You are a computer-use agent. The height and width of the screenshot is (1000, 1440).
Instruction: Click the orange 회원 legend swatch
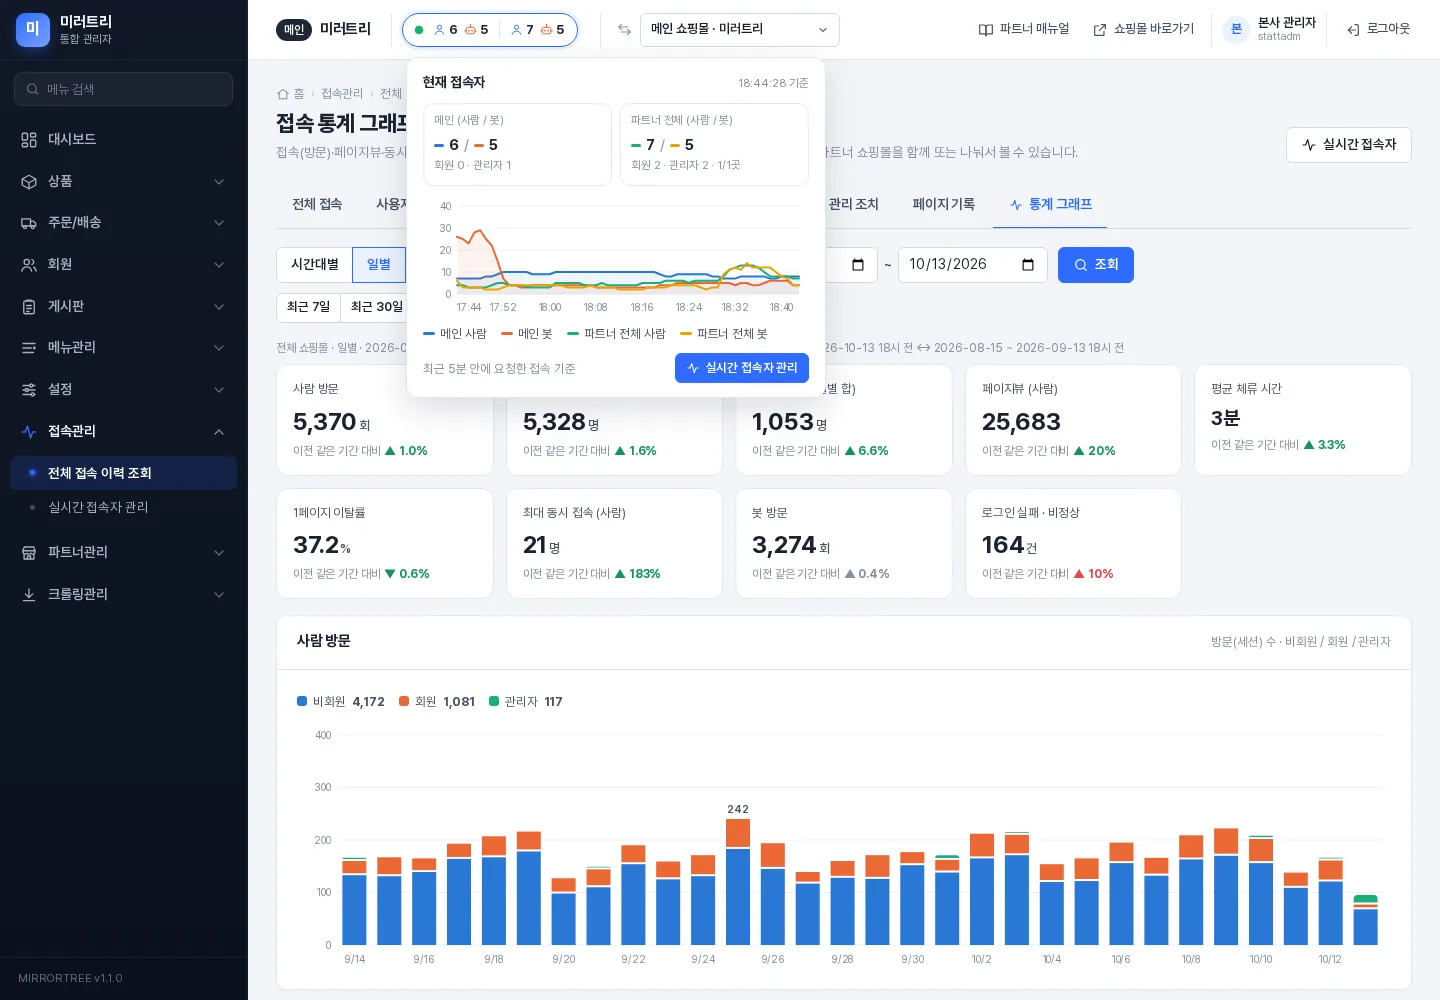[404, 702]
